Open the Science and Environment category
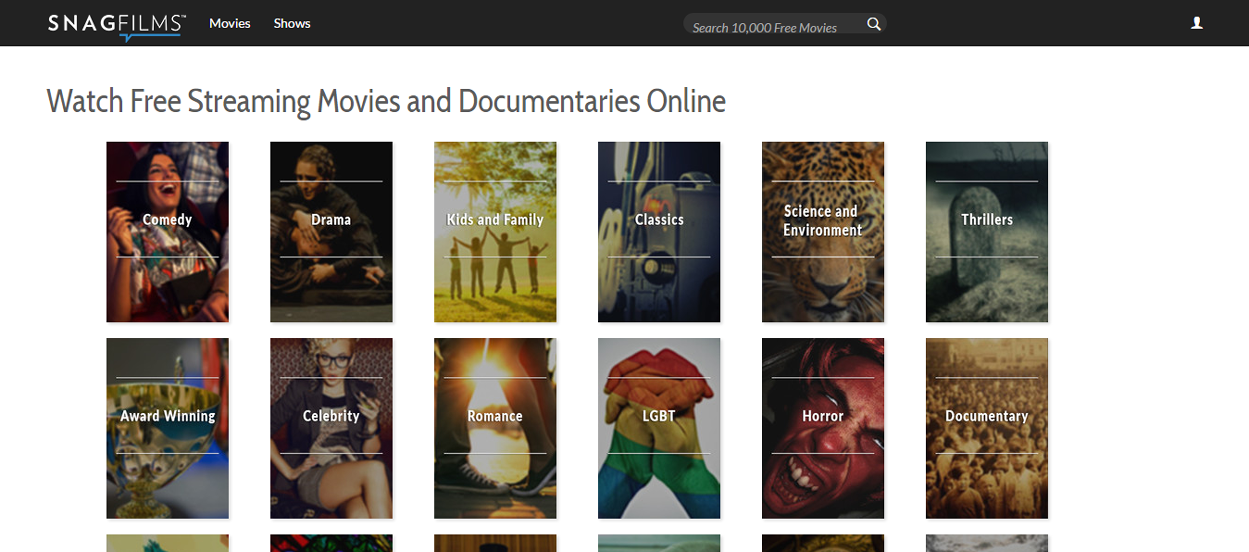 (823, 232)
